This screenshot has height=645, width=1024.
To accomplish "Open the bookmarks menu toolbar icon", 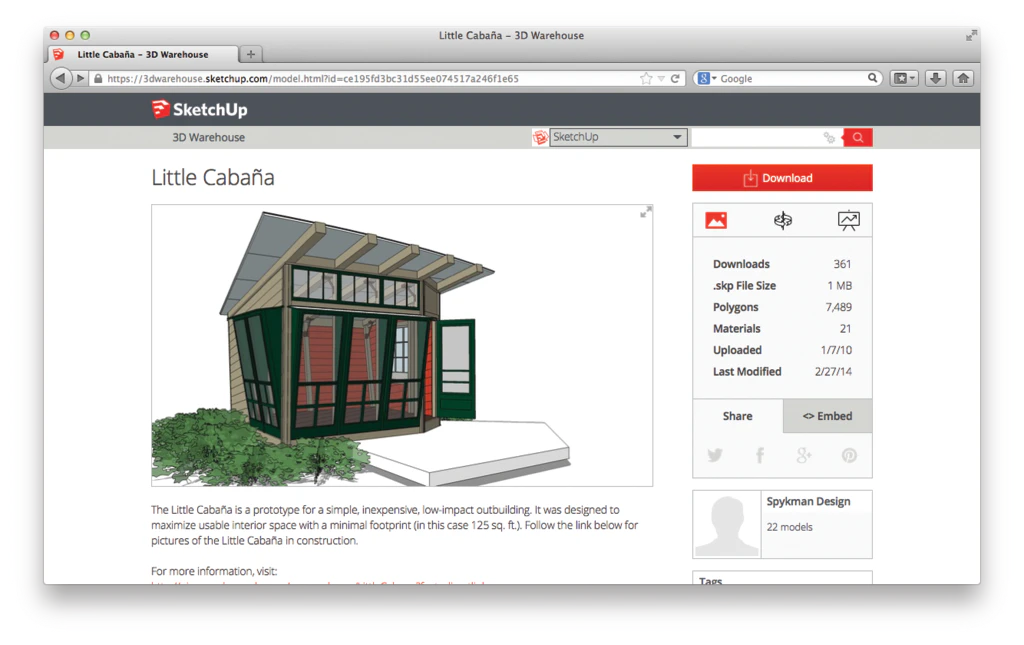I will click(904, 78).
